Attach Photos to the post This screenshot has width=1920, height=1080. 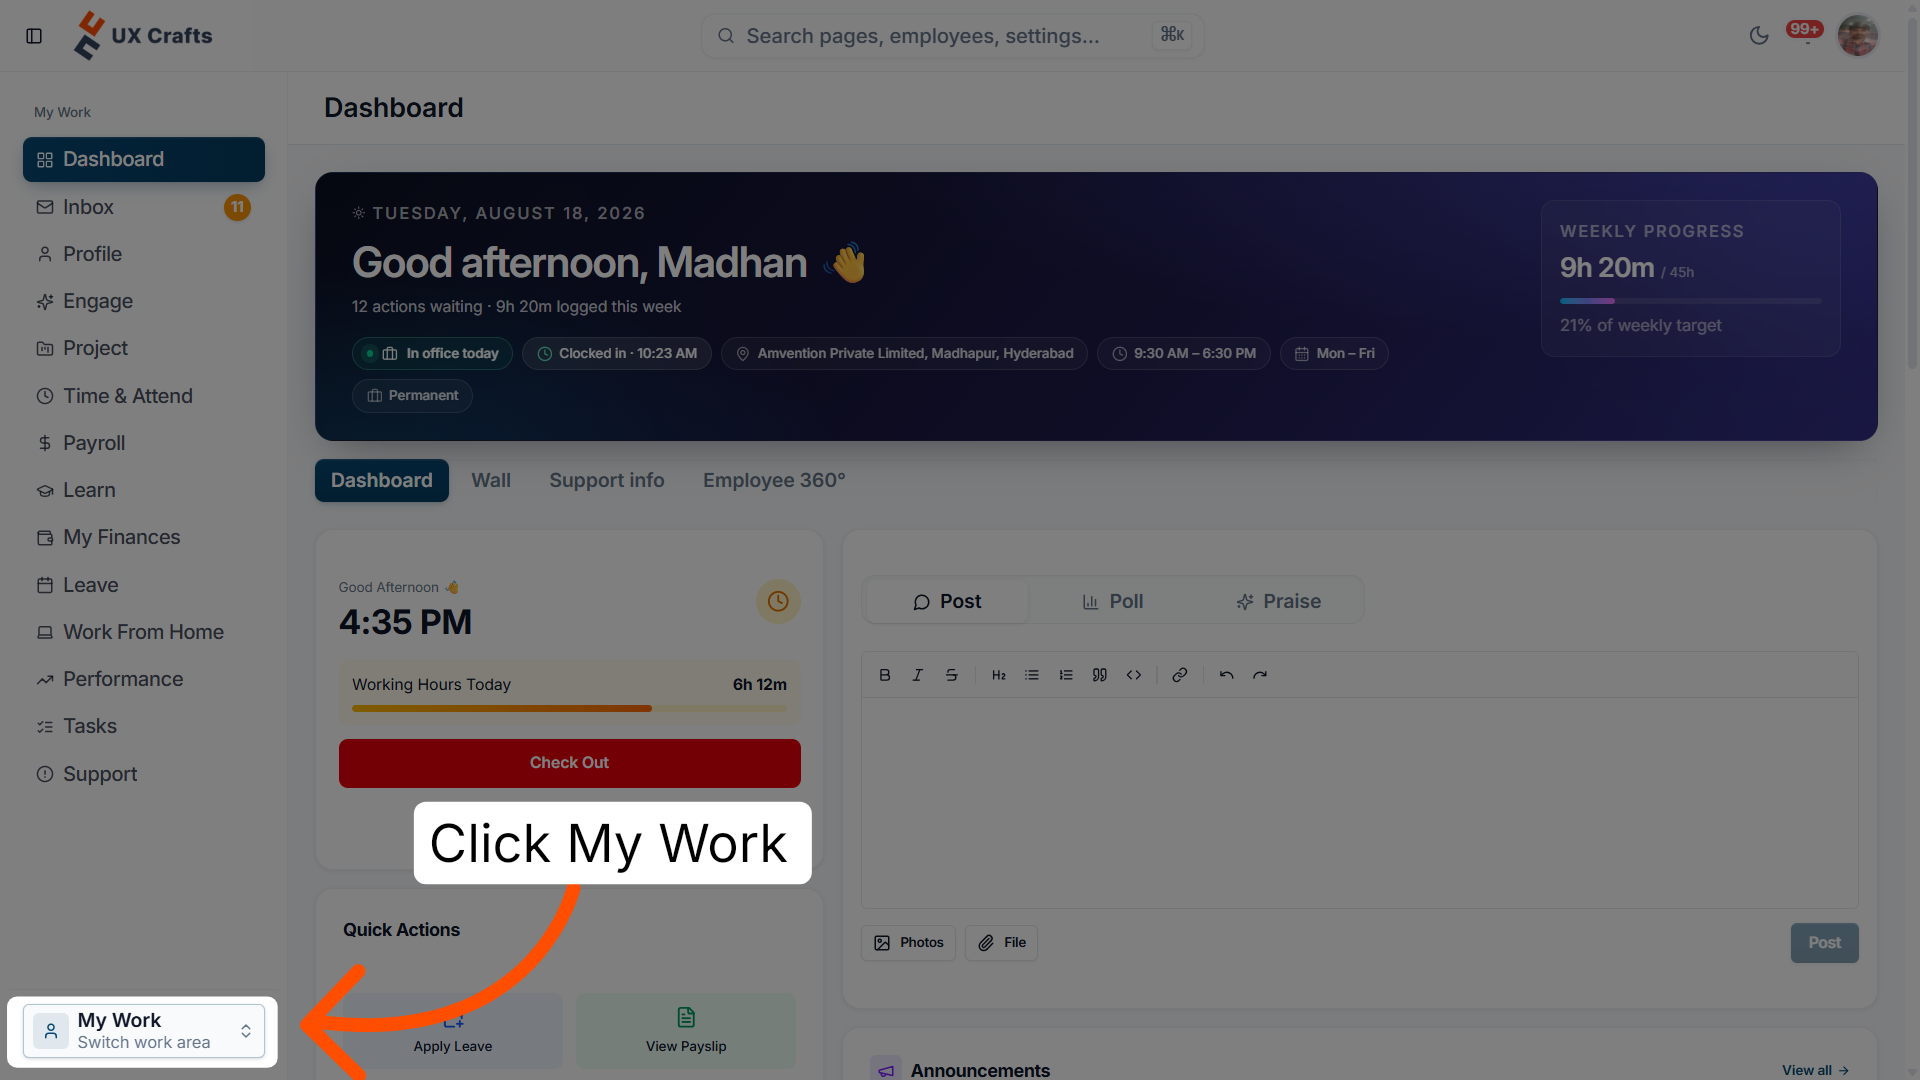coord(909,943)
